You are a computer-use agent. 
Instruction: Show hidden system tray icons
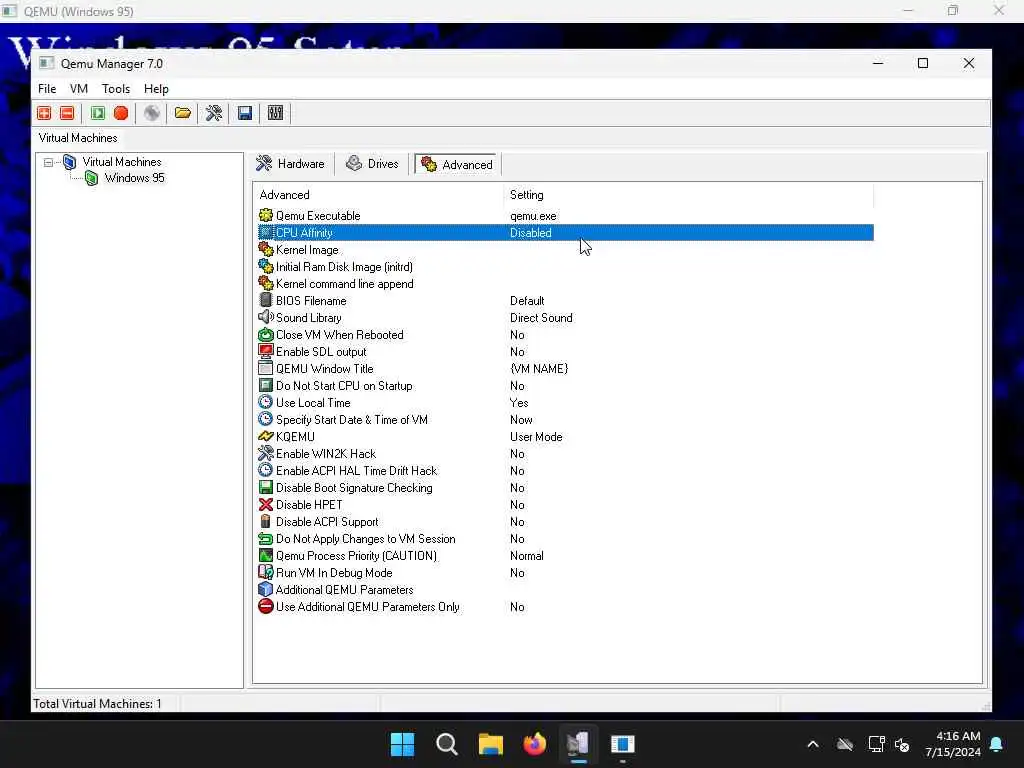[813, 744]
